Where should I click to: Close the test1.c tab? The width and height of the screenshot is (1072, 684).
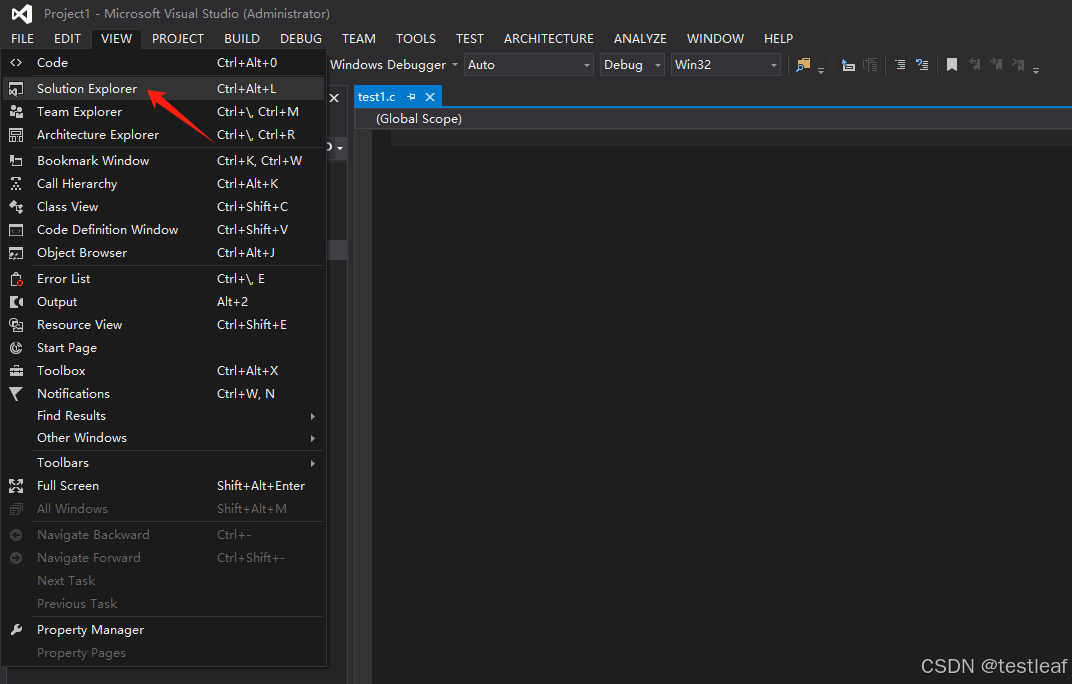click(430, 97)
